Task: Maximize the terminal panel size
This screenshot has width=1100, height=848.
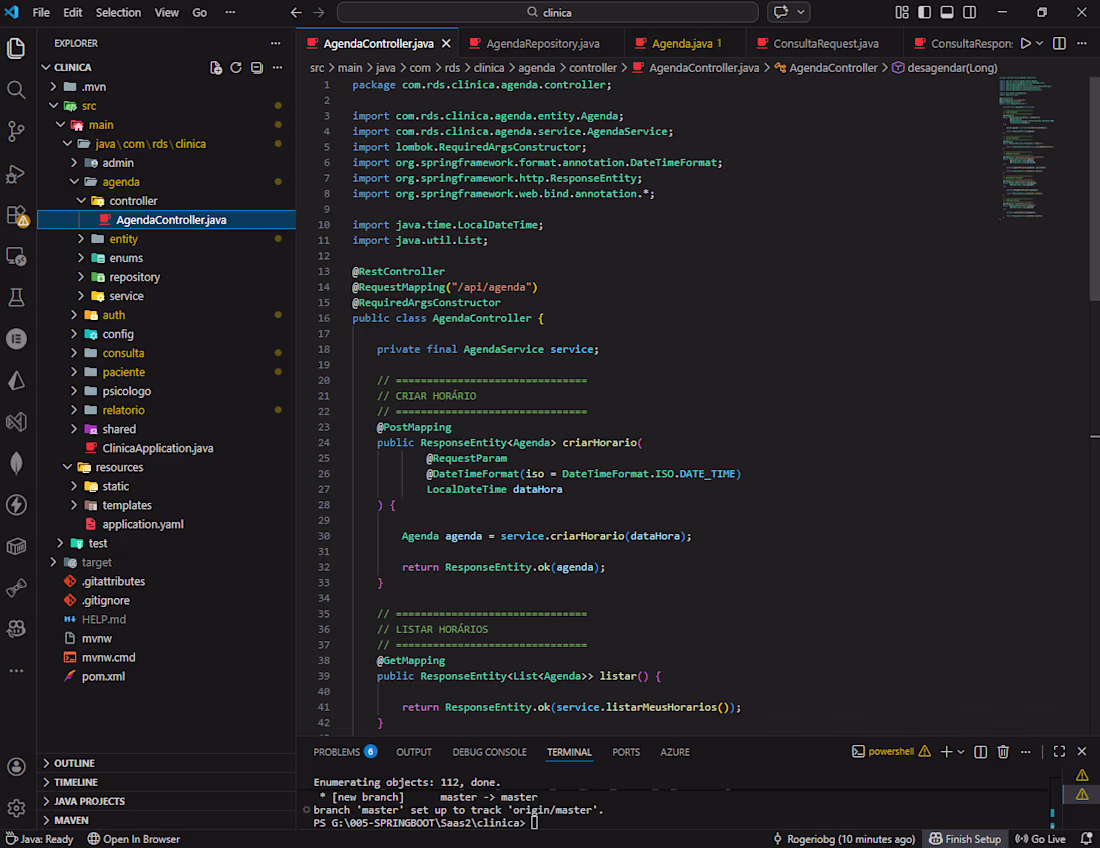Action: pos(1059,752)
